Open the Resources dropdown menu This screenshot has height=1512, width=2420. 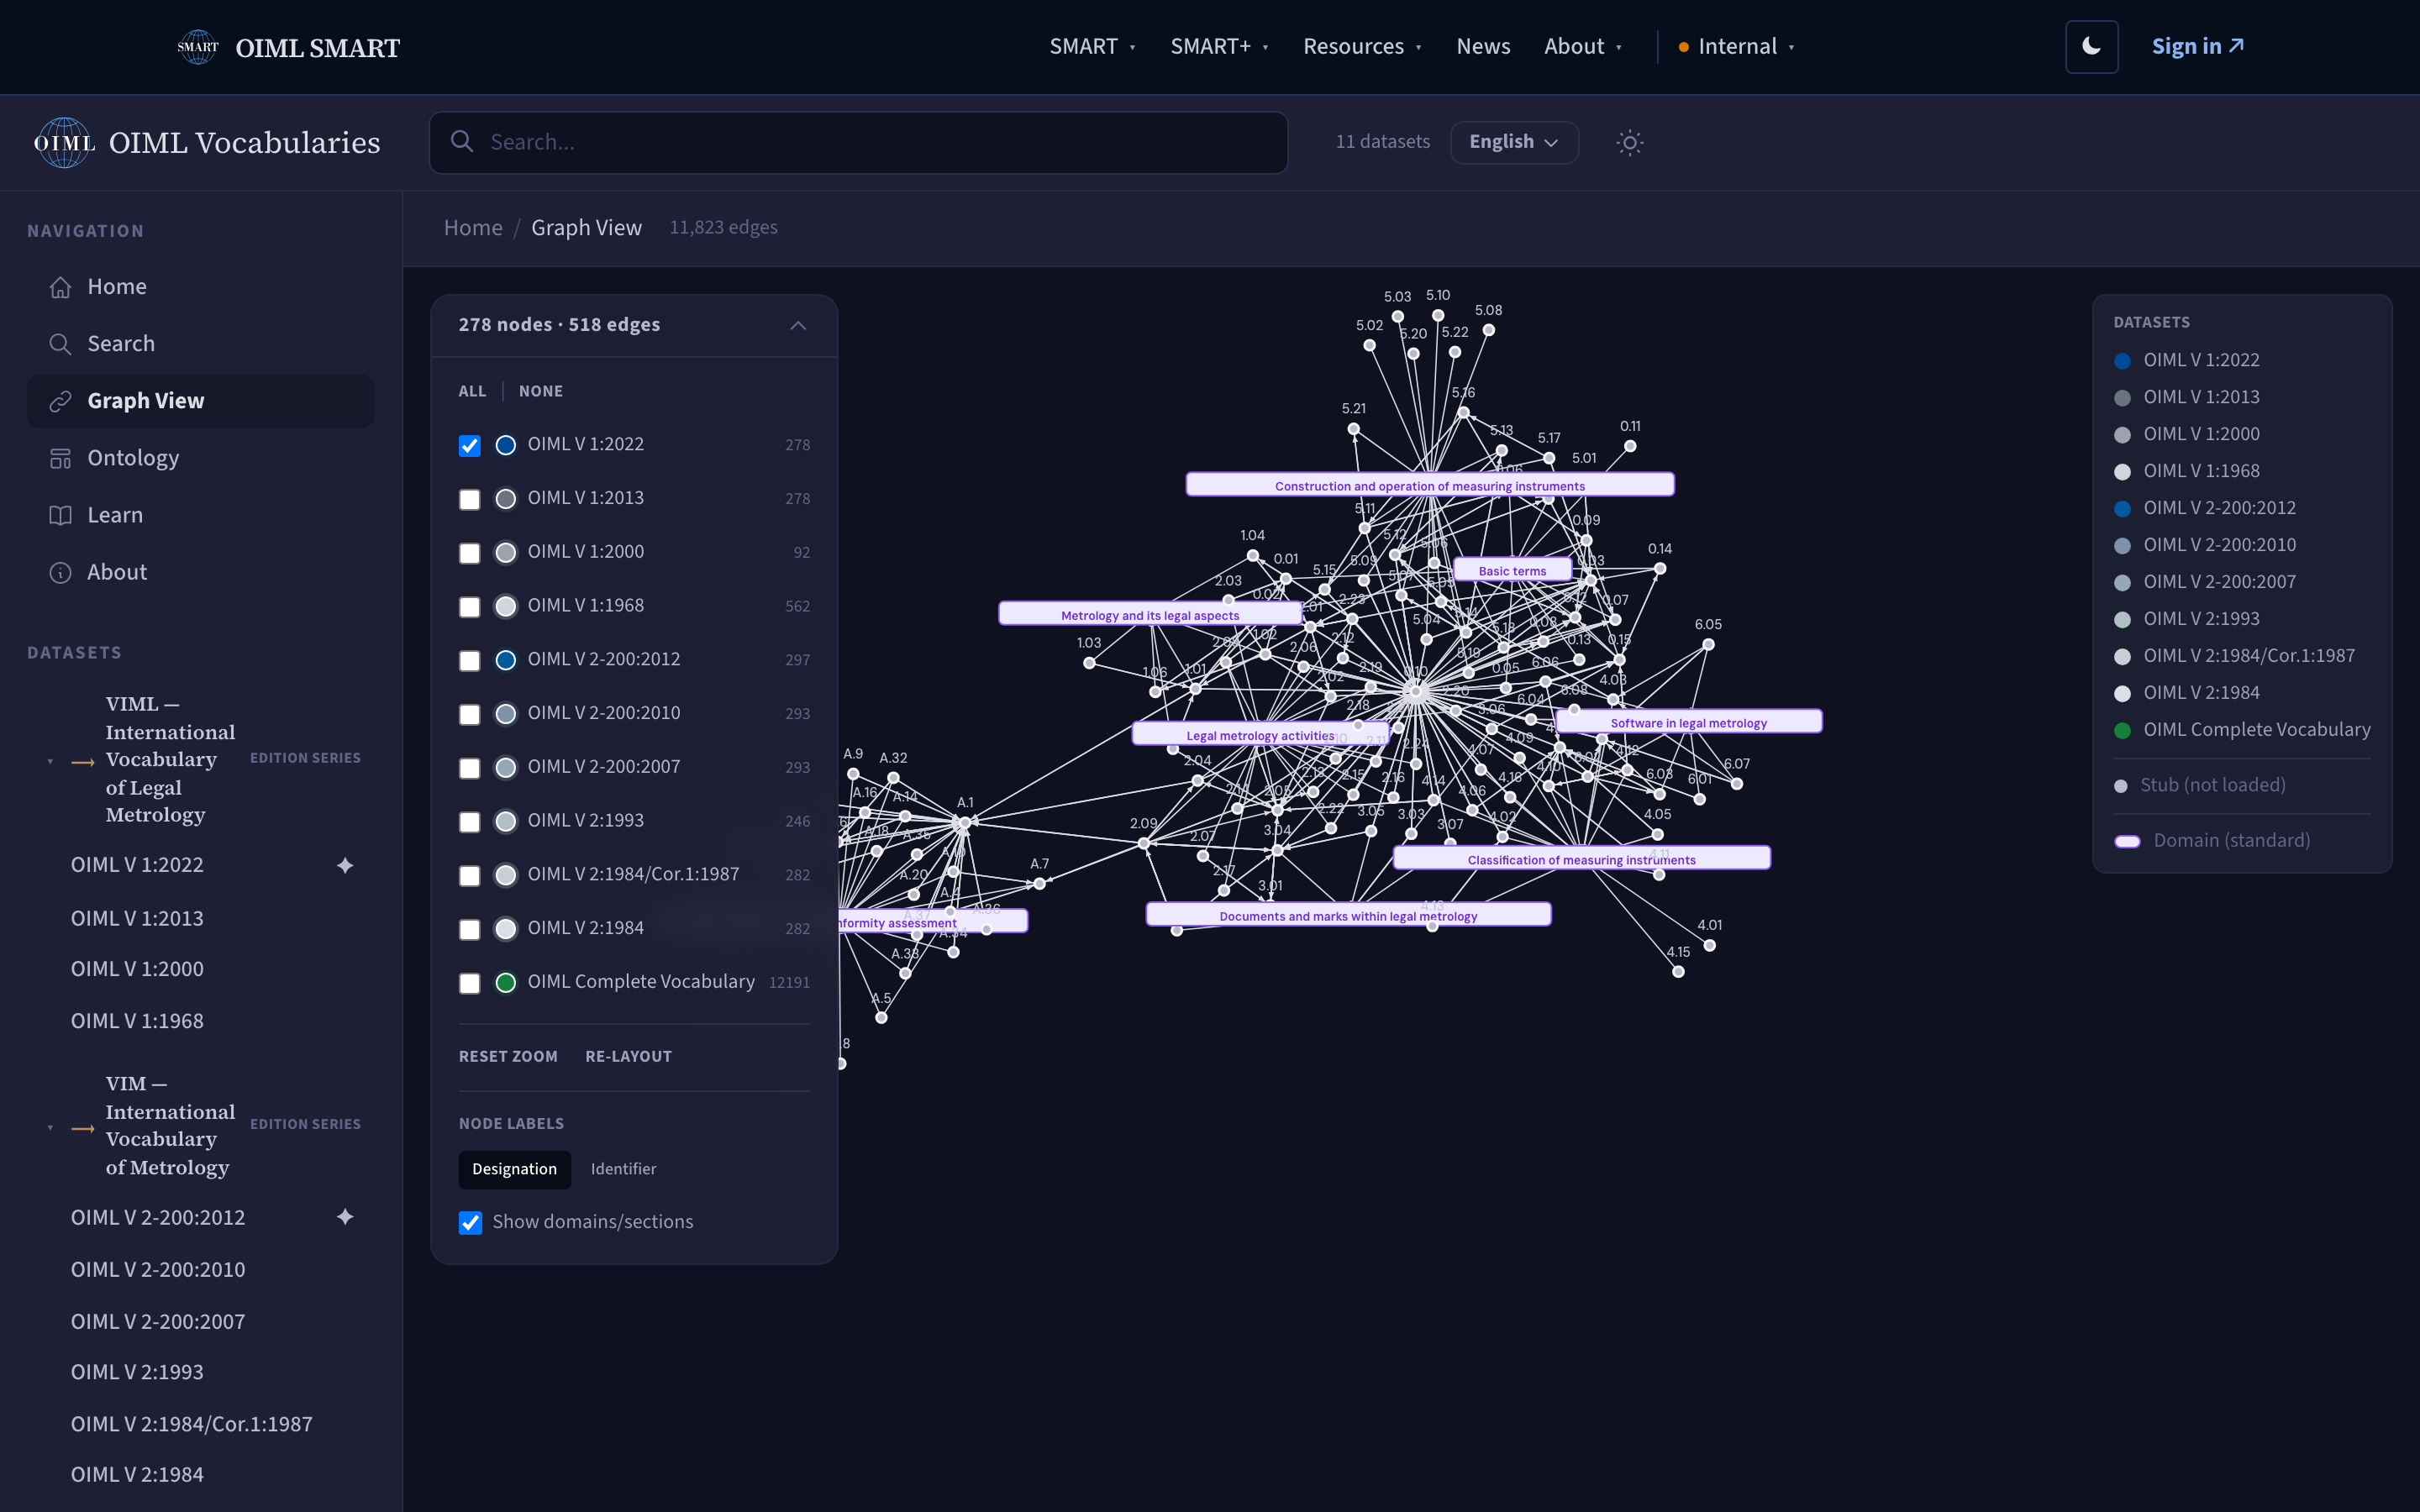pyautogui.click(x=1362, y=46)
